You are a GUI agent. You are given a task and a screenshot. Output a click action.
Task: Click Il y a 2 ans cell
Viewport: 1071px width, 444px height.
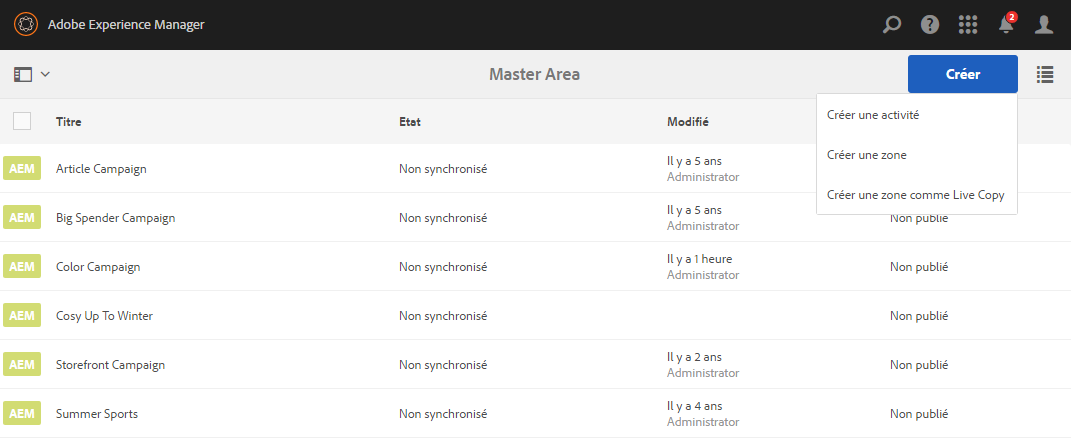[x=695, y=357]
